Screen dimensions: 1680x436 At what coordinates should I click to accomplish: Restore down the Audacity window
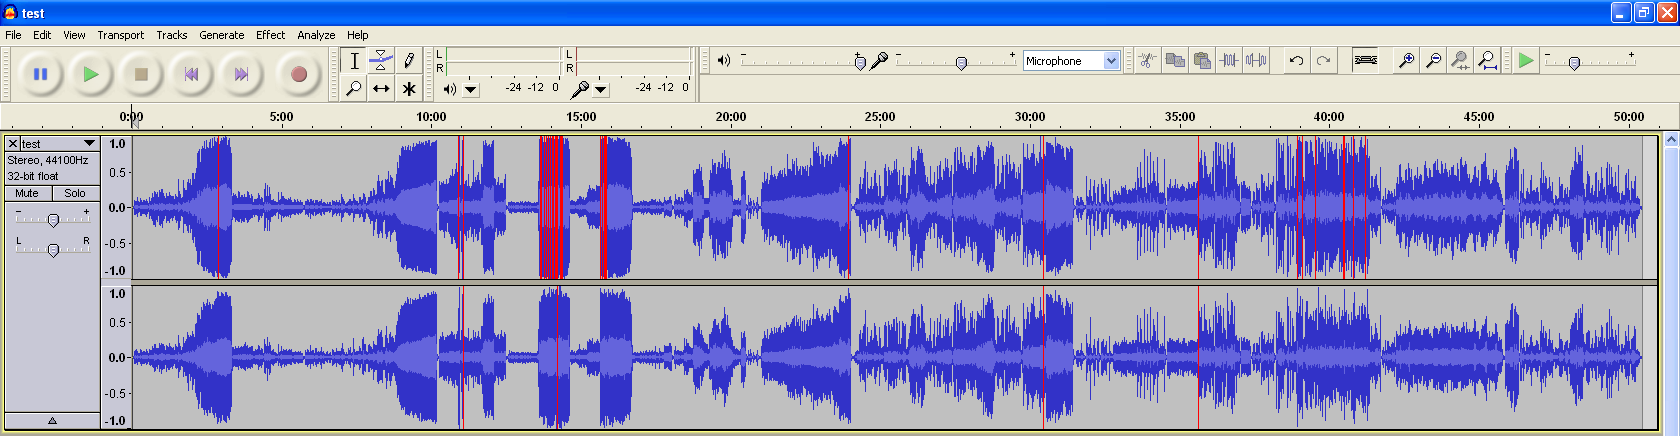point(1645,13)
